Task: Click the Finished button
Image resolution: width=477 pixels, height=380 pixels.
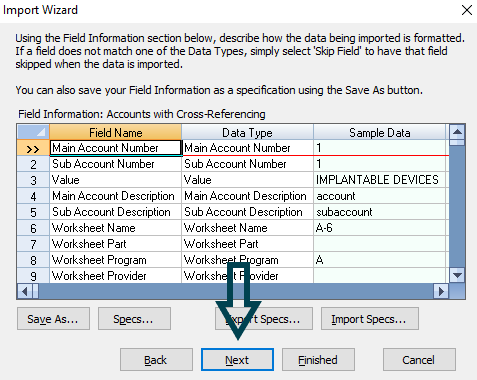Action: click(x=318, y=360)
